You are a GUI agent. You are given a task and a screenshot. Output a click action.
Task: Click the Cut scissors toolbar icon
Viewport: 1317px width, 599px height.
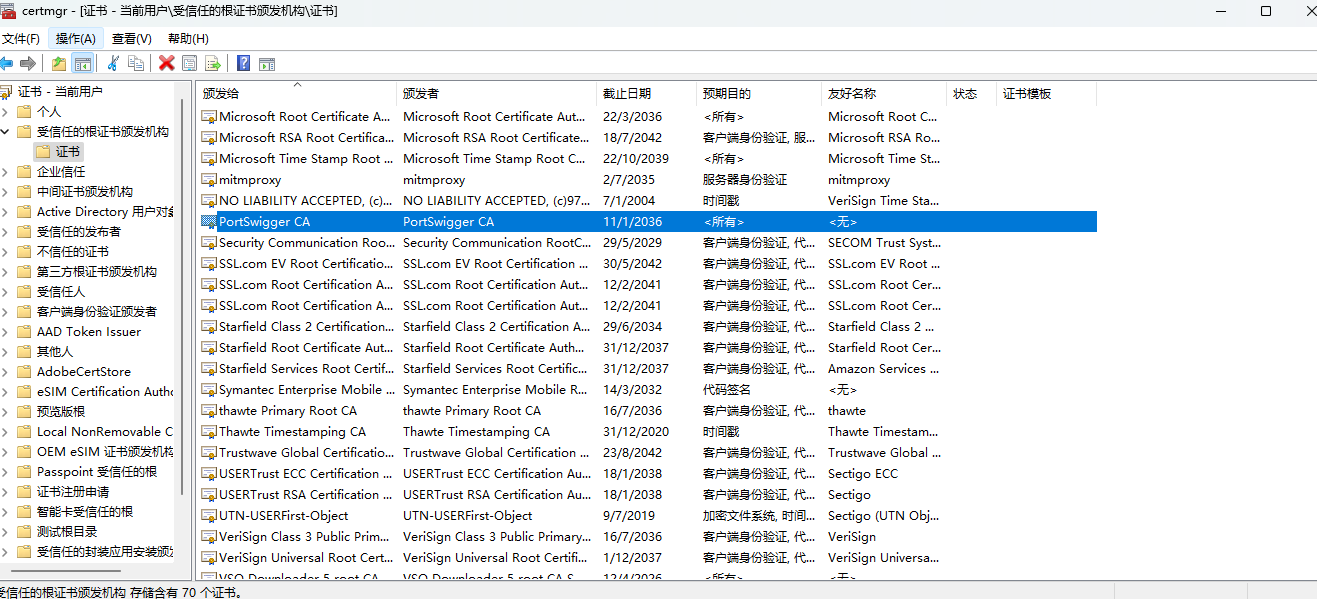[x=113, y=64]
